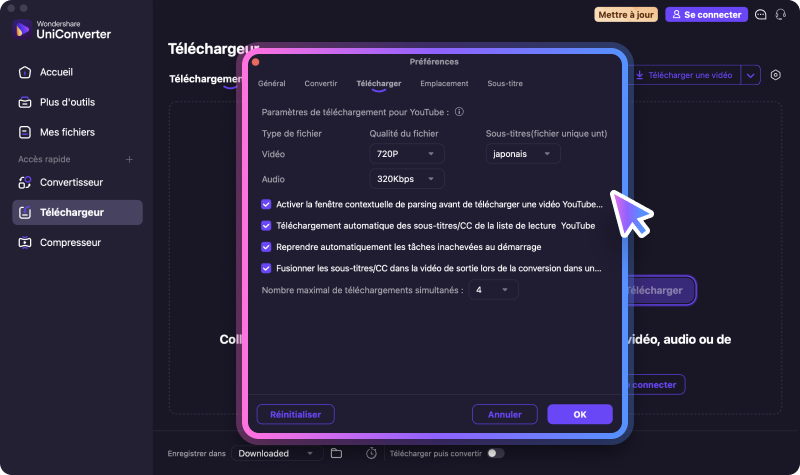Screen dimensions: 800x475
Task: Uncheck Reprendre automatiquement les tâches inachevées
Action: point(266,247)
